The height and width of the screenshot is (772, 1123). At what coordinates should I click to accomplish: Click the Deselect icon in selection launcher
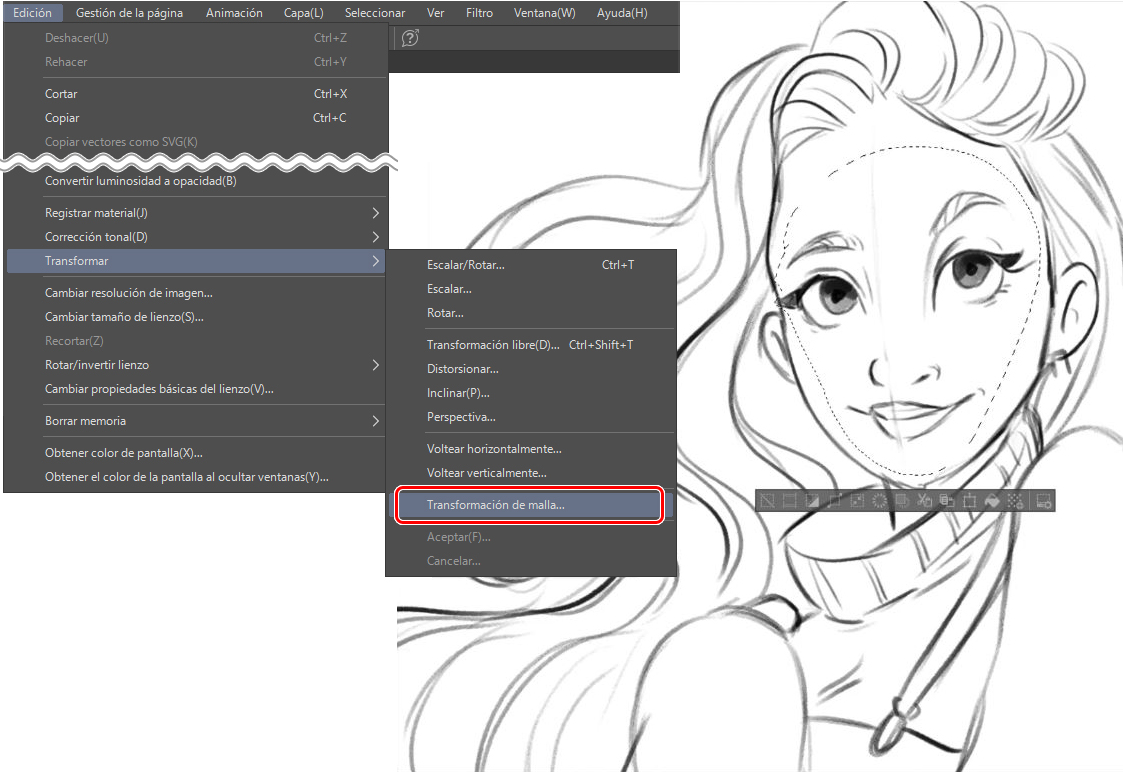point(767,501)
